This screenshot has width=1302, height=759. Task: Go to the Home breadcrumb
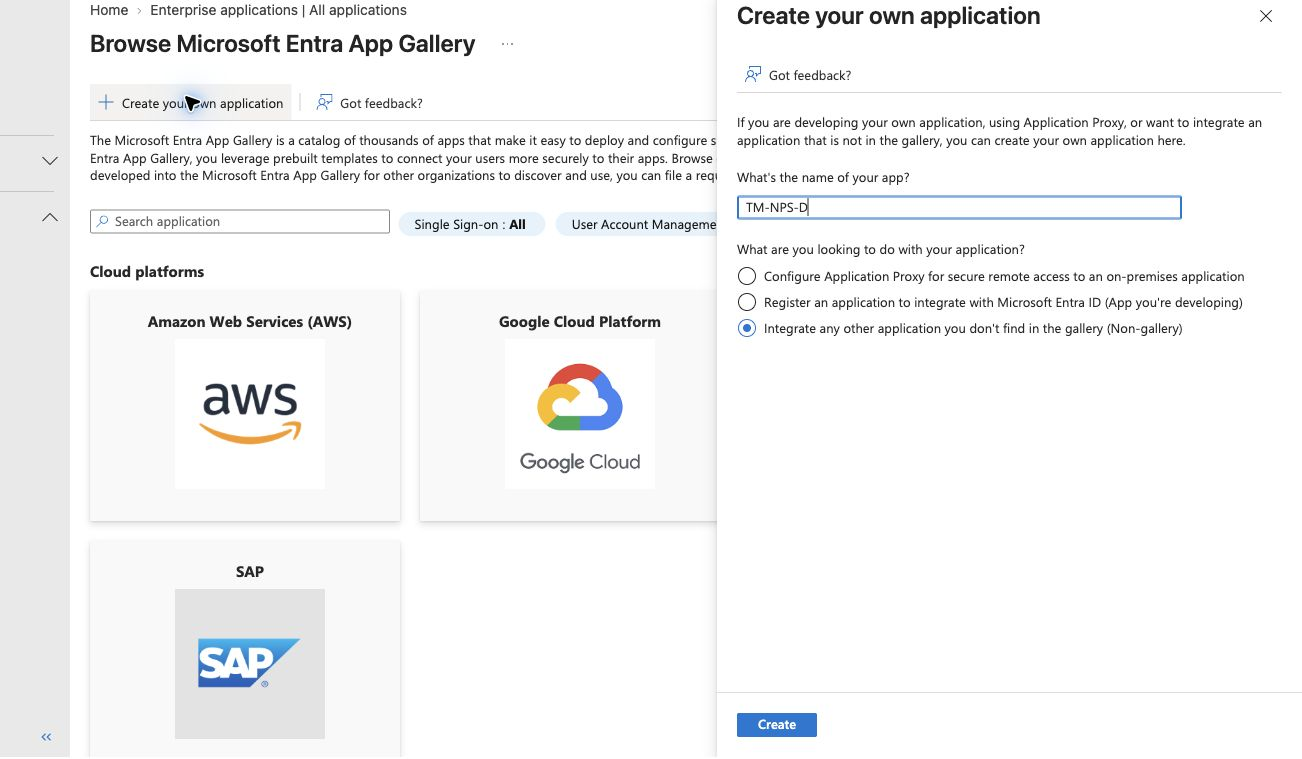pos(109,10)
